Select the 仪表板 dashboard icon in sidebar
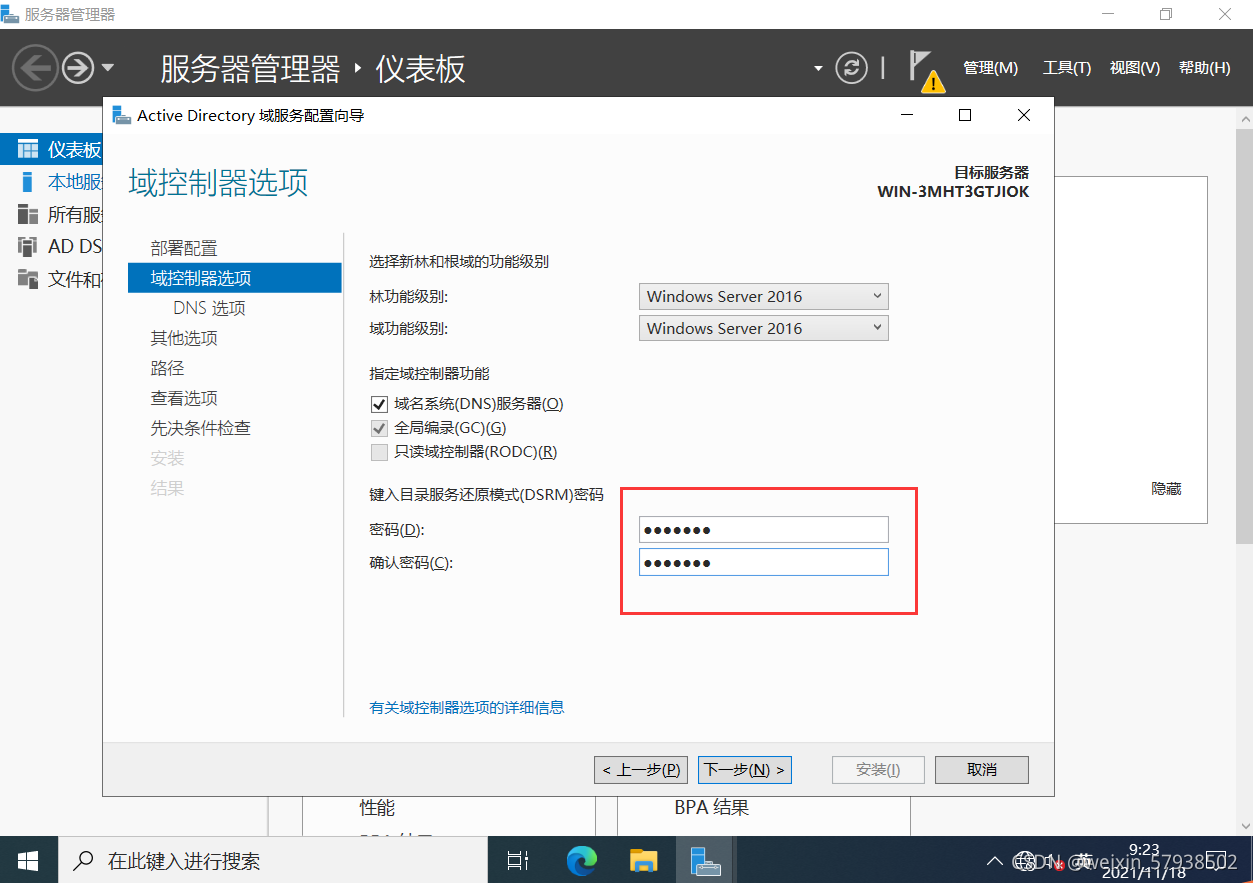 coord(28,150)
